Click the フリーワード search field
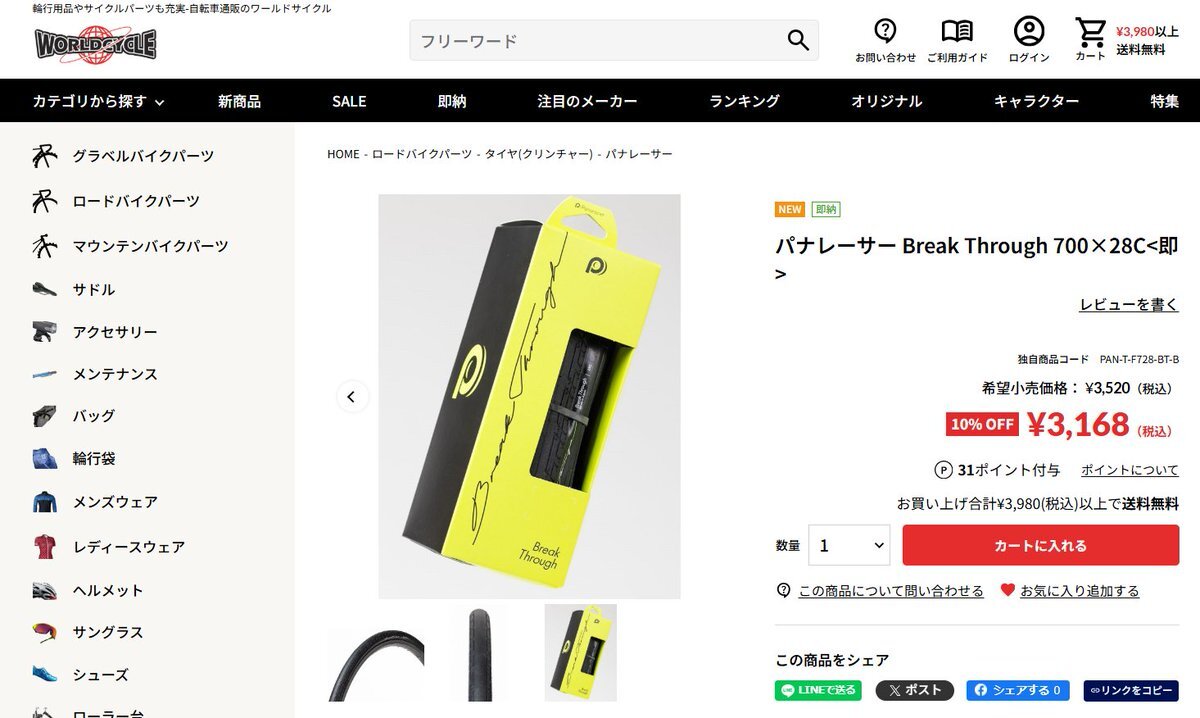Viewport: 1200px width, 718px height. click(x=595, y=40)
